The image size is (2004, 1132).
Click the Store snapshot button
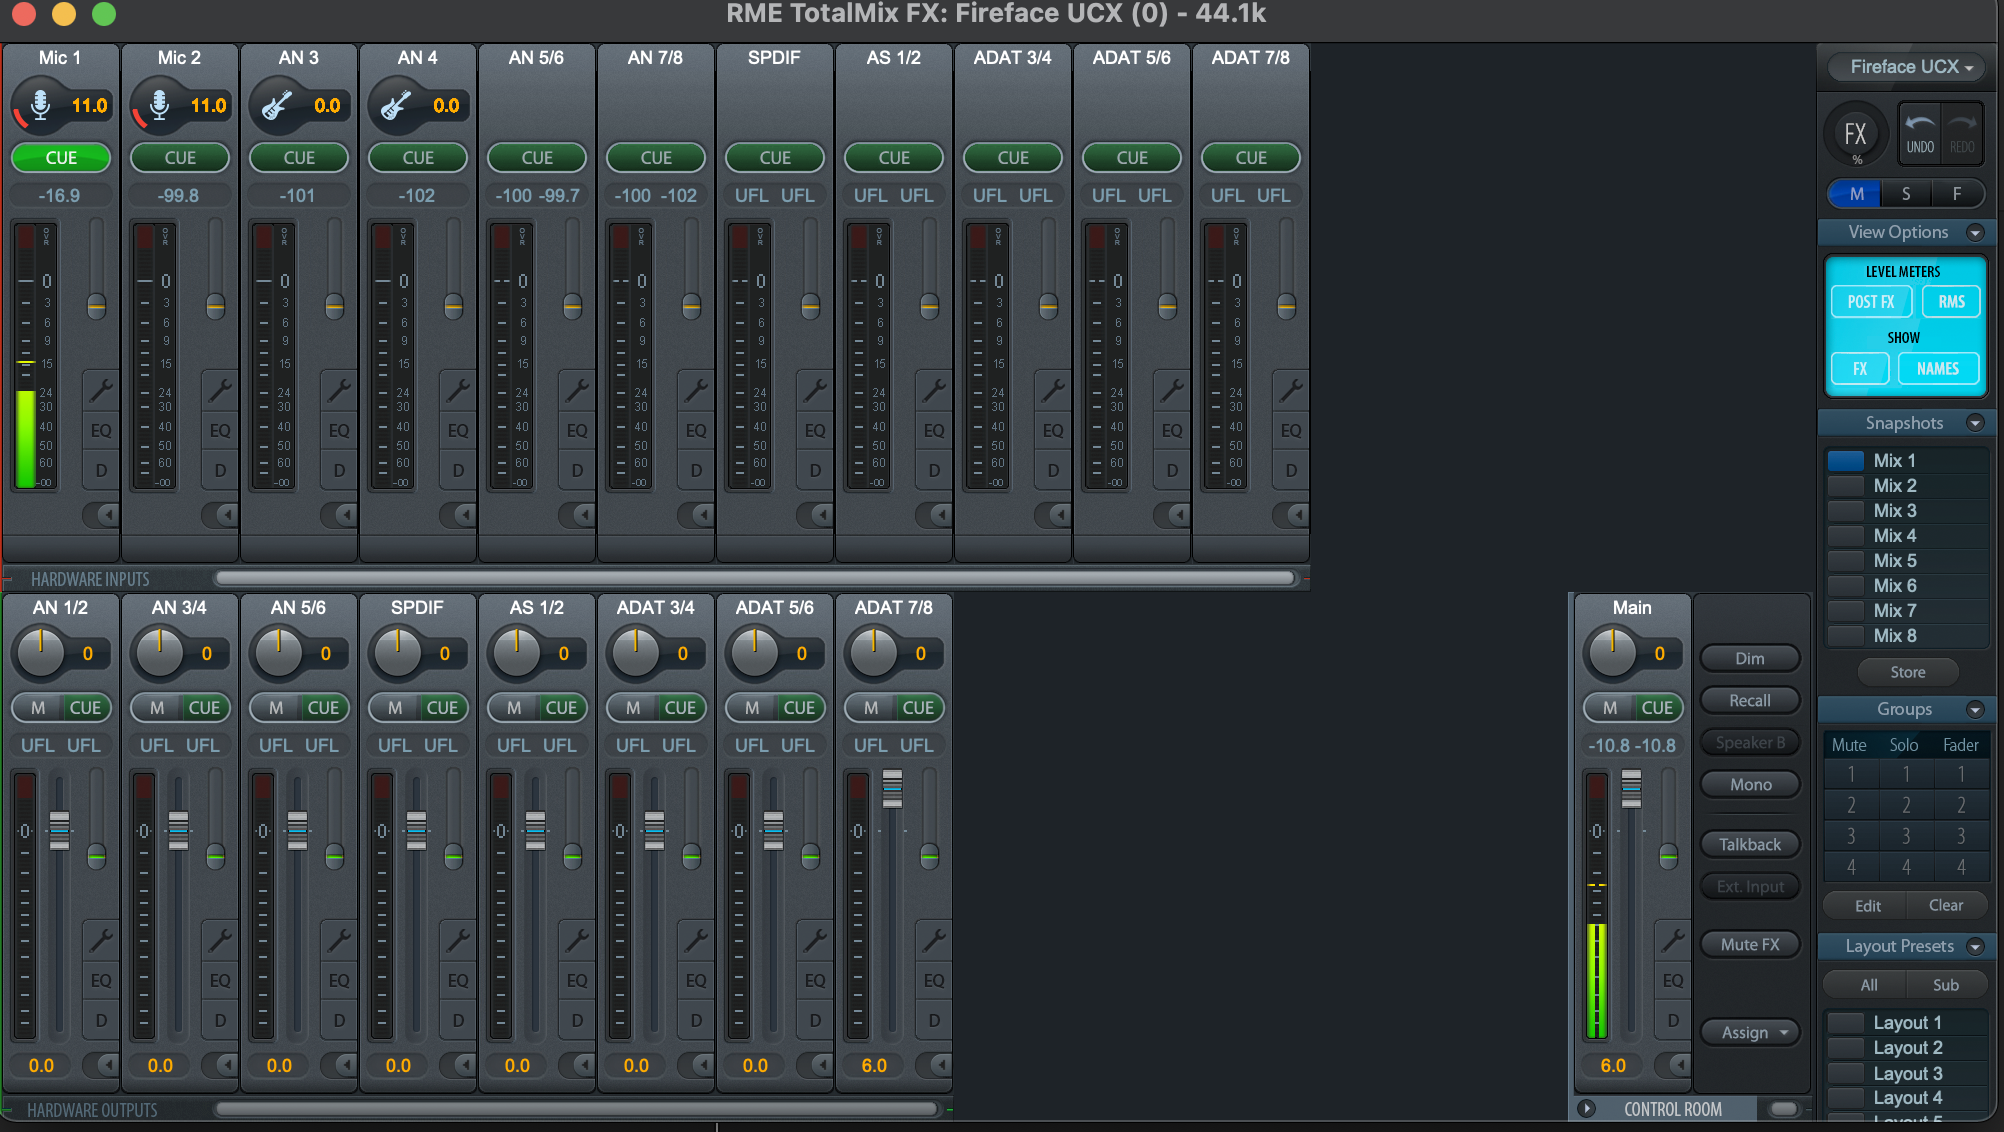pos(1907,672)
